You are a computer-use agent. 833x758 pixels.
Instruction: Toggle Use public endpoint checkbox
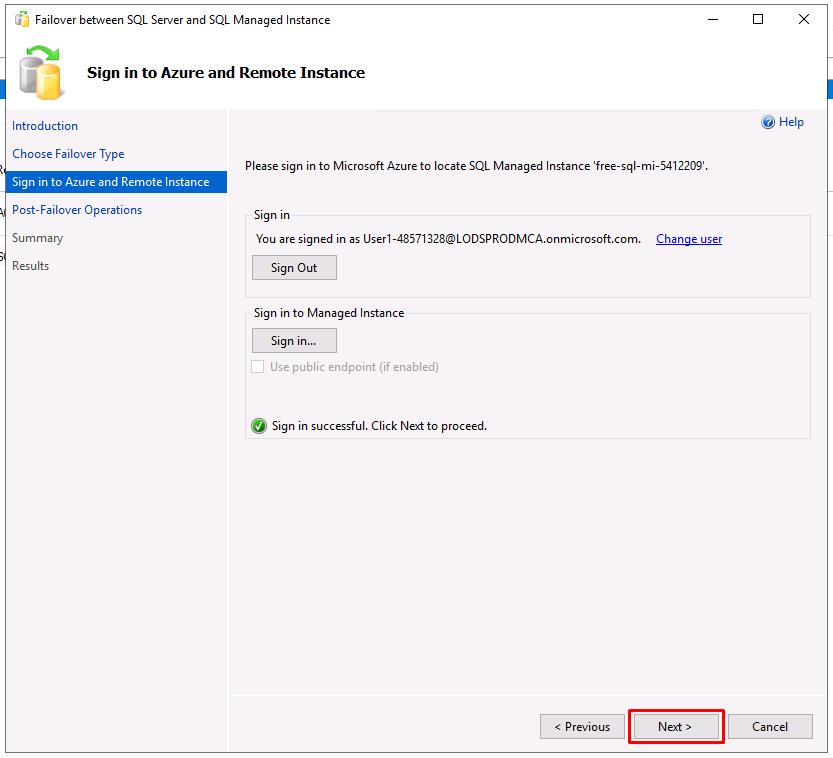pos(258,367)
